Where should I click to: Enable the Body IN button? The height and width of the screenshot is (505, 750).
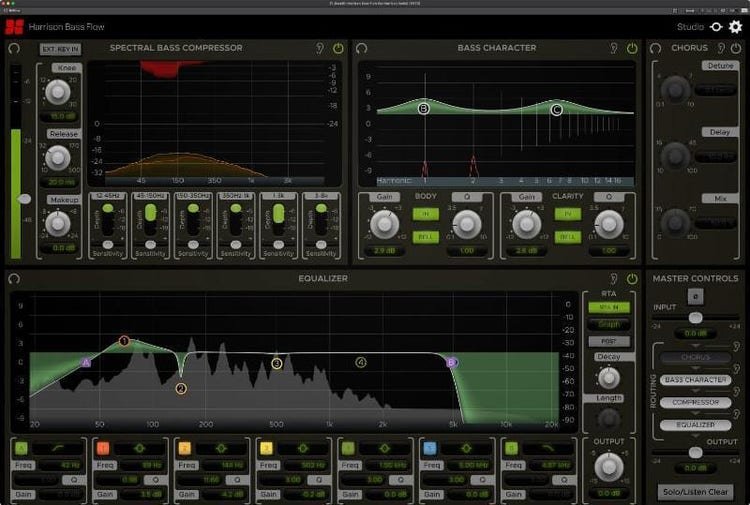coord(425,214)
